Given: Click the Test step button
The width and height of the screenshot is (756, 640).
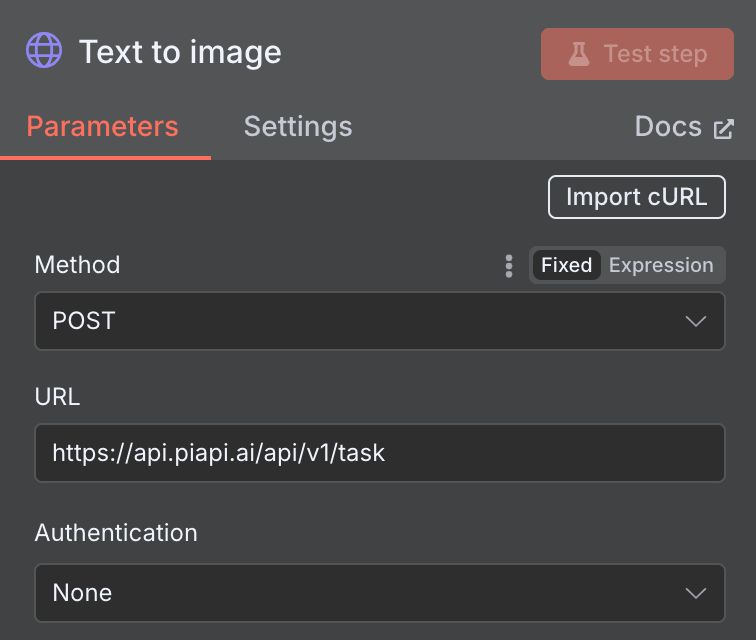Looking at the screenshot, I should [637, 54].
